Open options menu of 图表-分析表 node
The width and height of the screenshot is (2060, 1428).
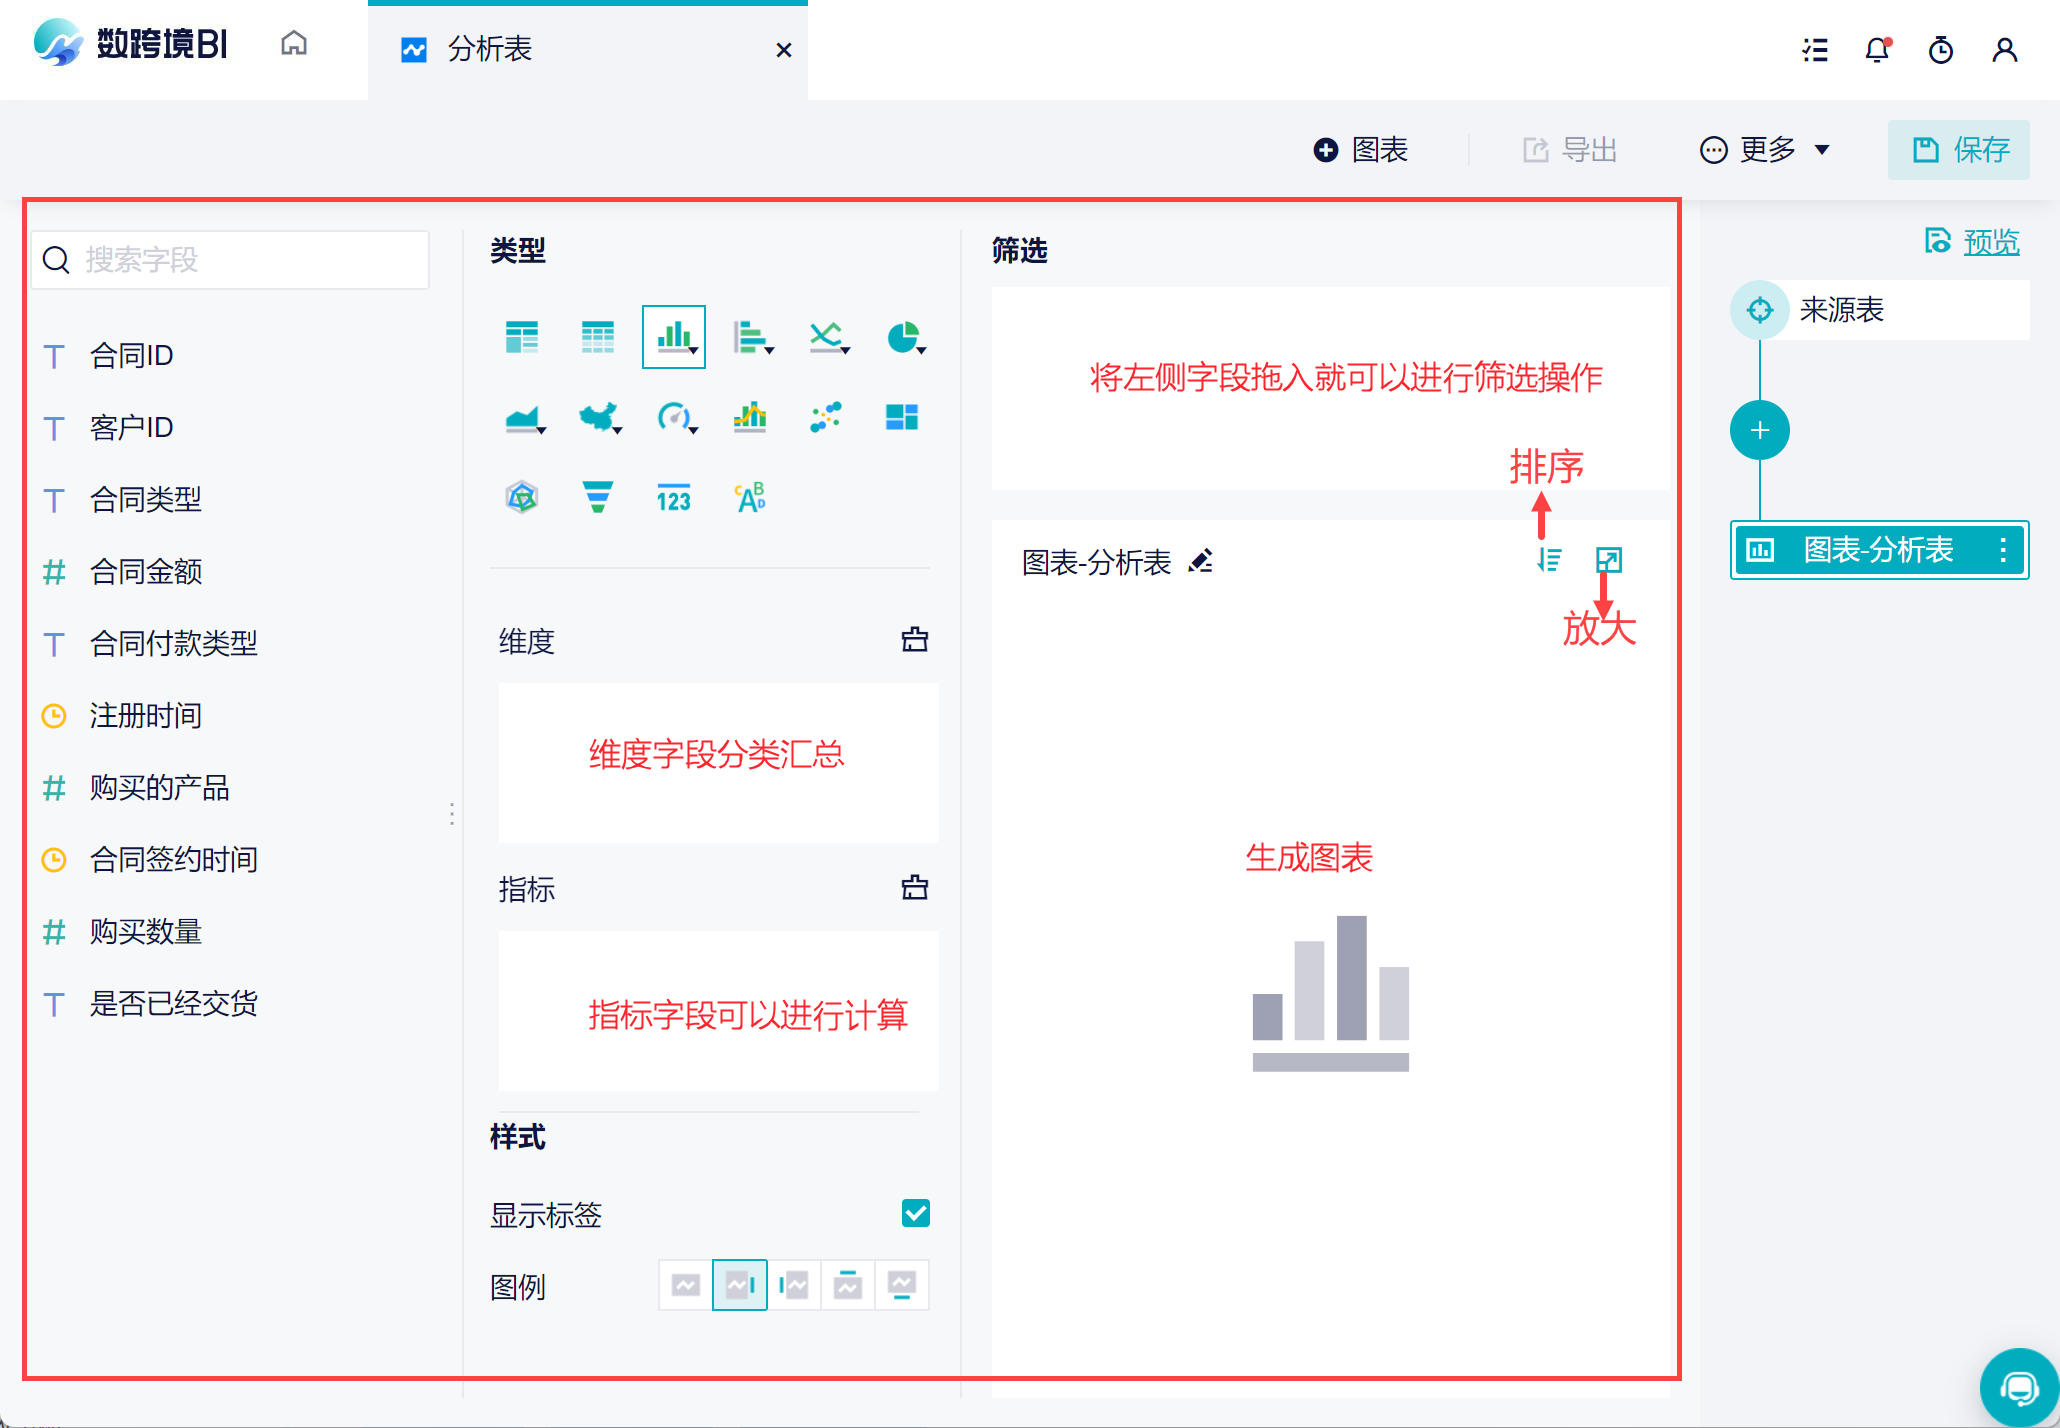(2003, 550)
